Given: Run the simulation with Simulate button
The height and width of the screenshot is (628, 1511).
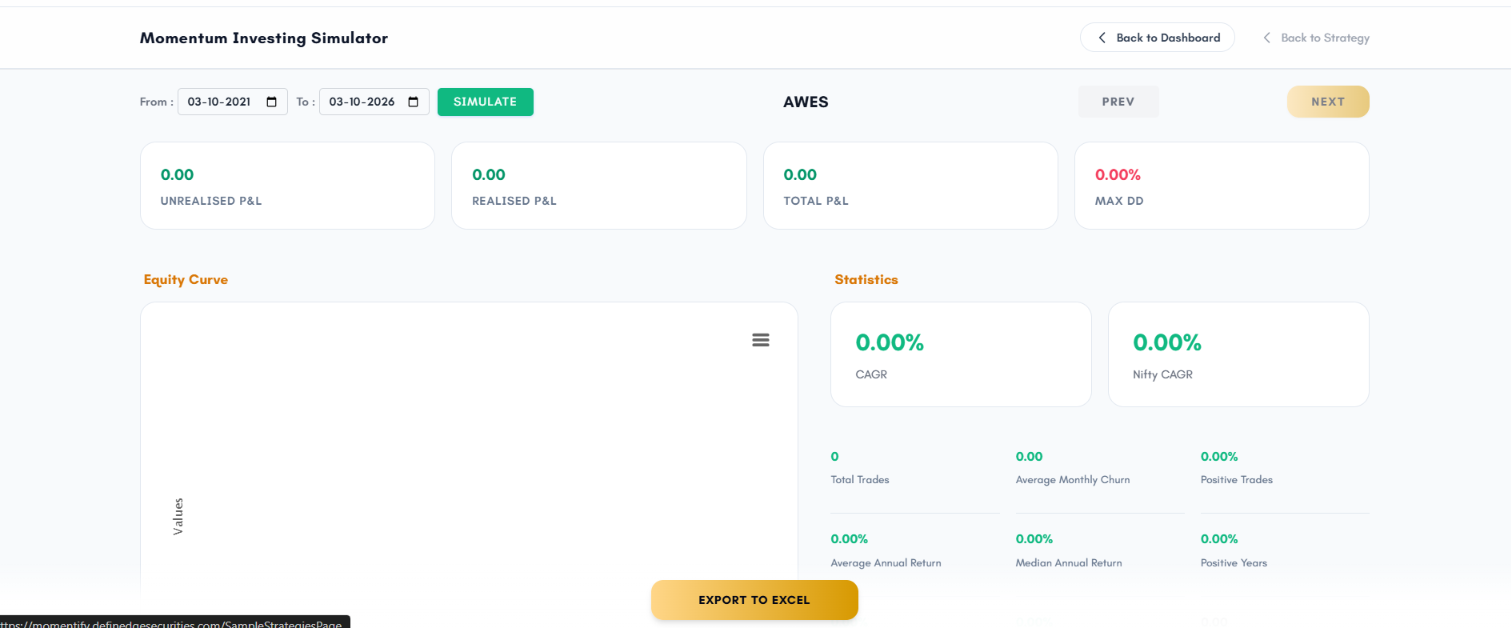Looking at the screenshot, I should pyautogui.click(x=485, y=102).
